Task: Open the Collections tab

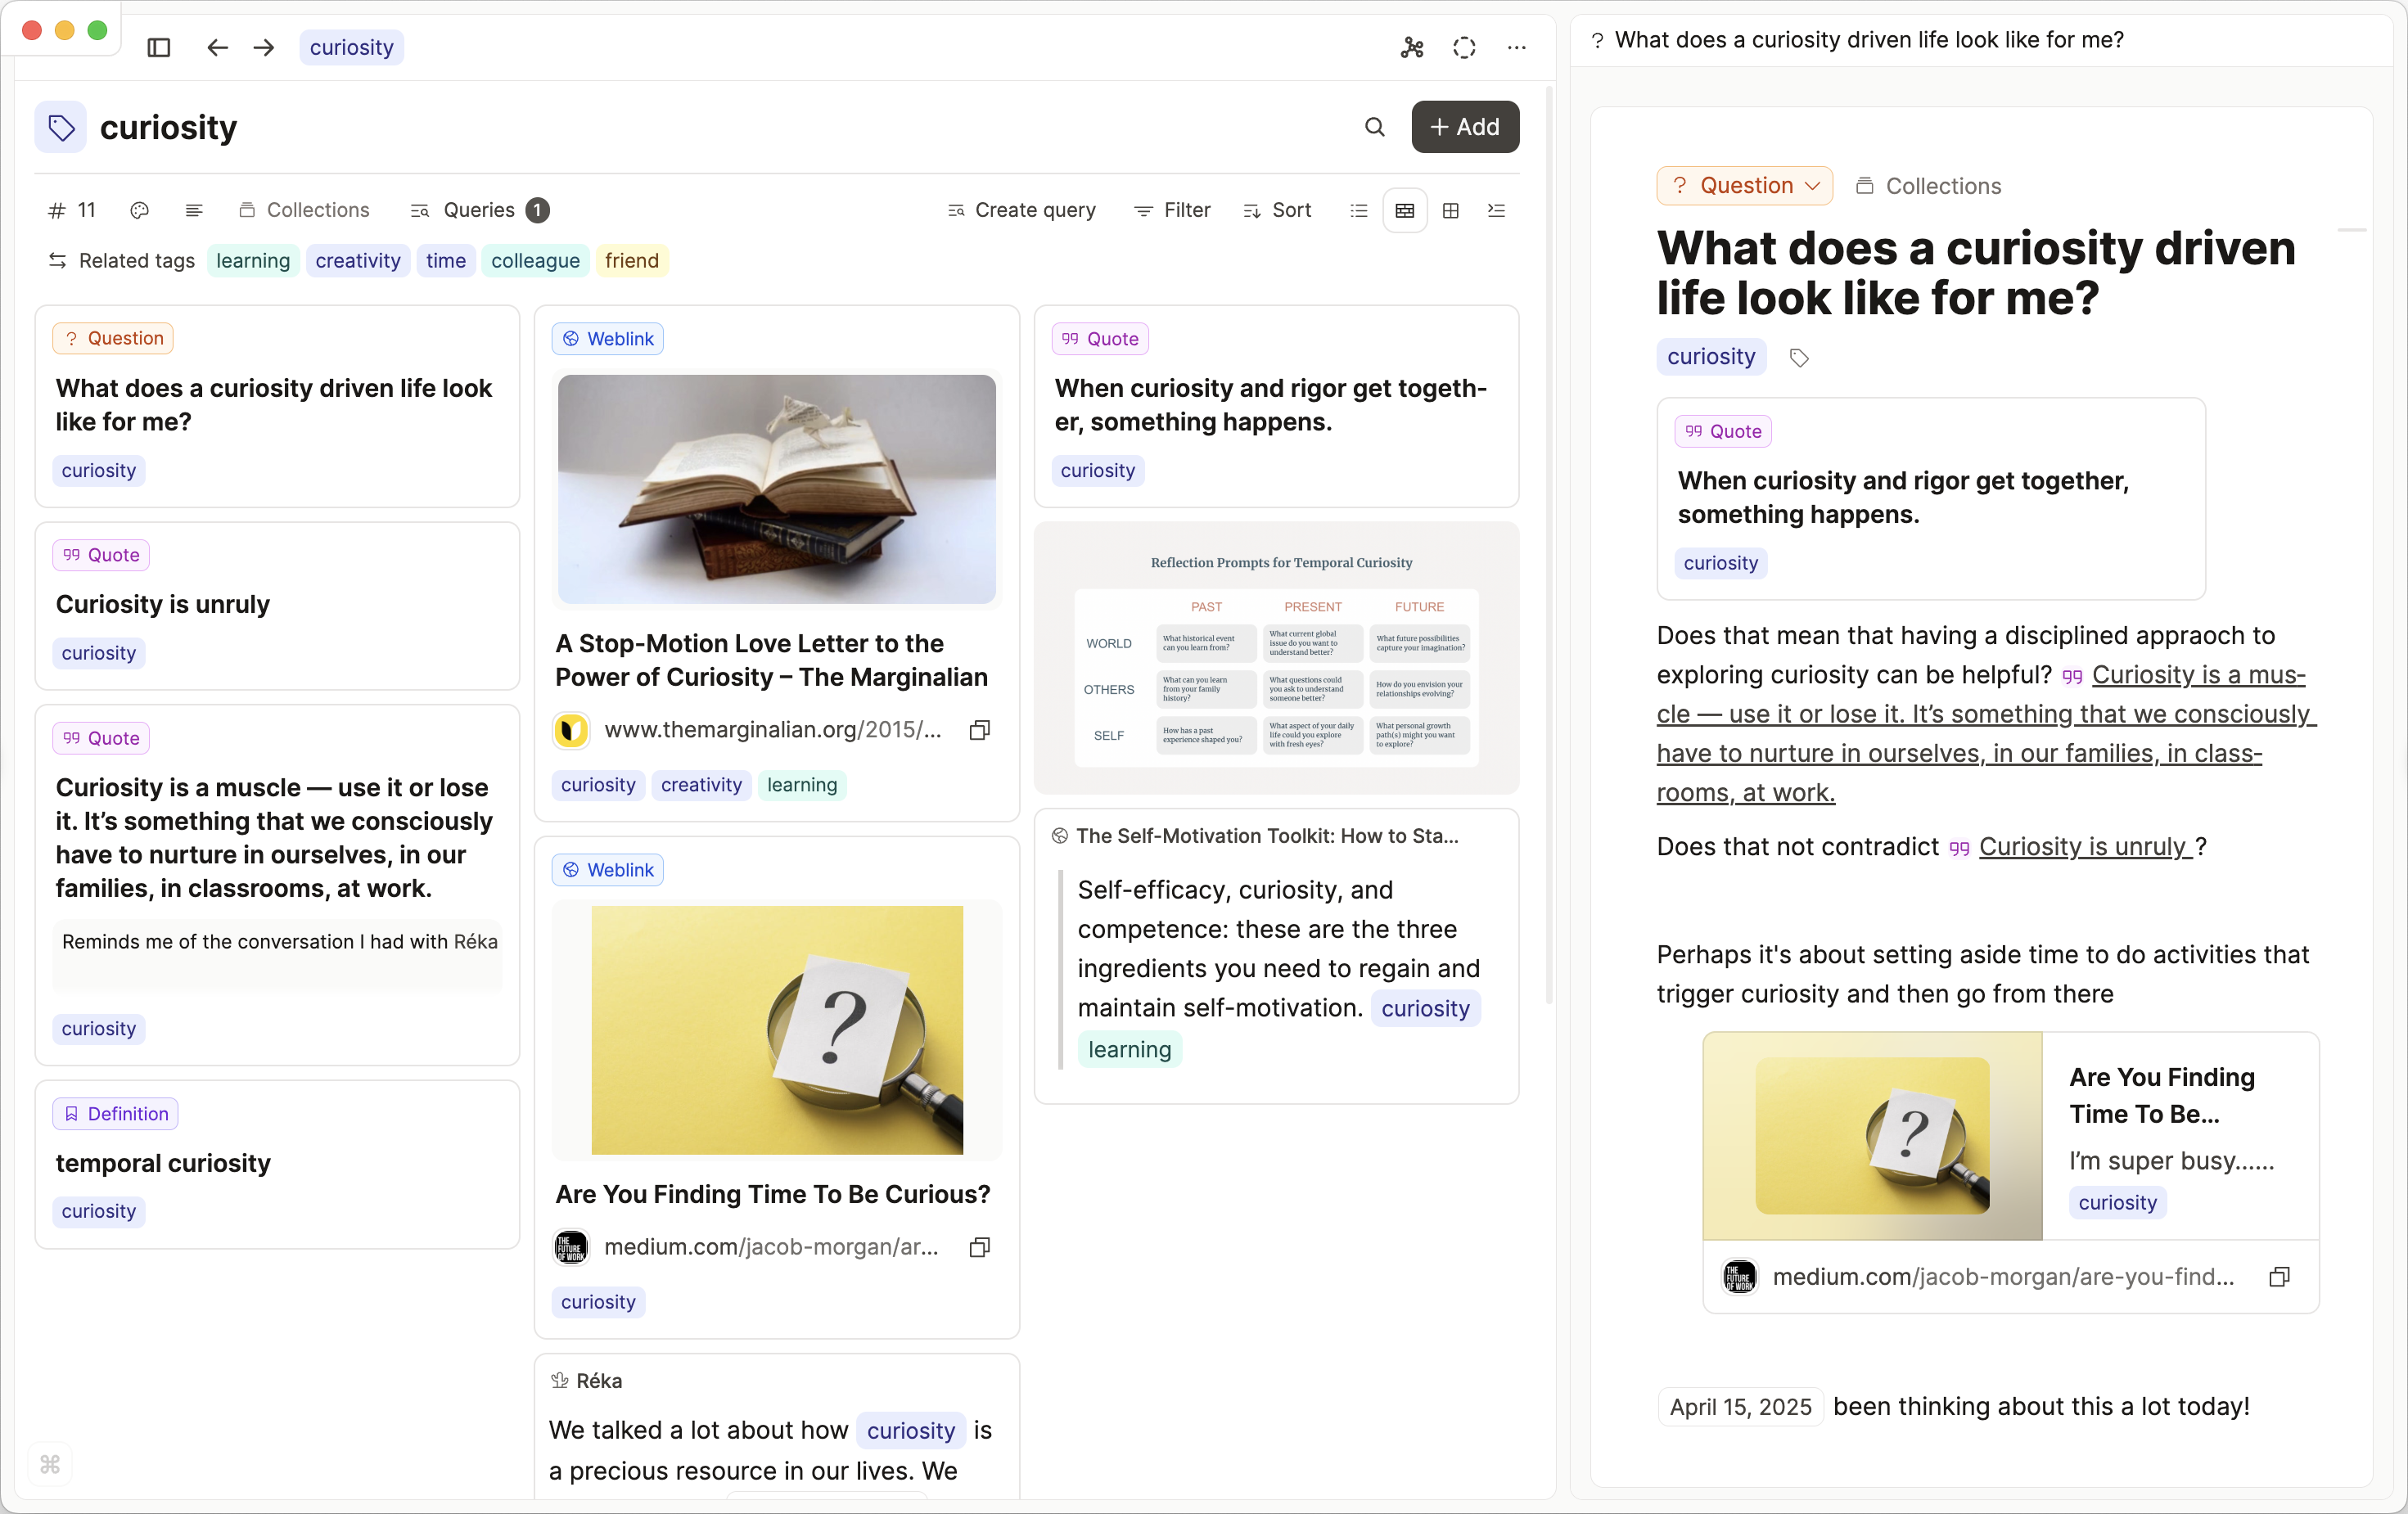Action: coord(304,210)
